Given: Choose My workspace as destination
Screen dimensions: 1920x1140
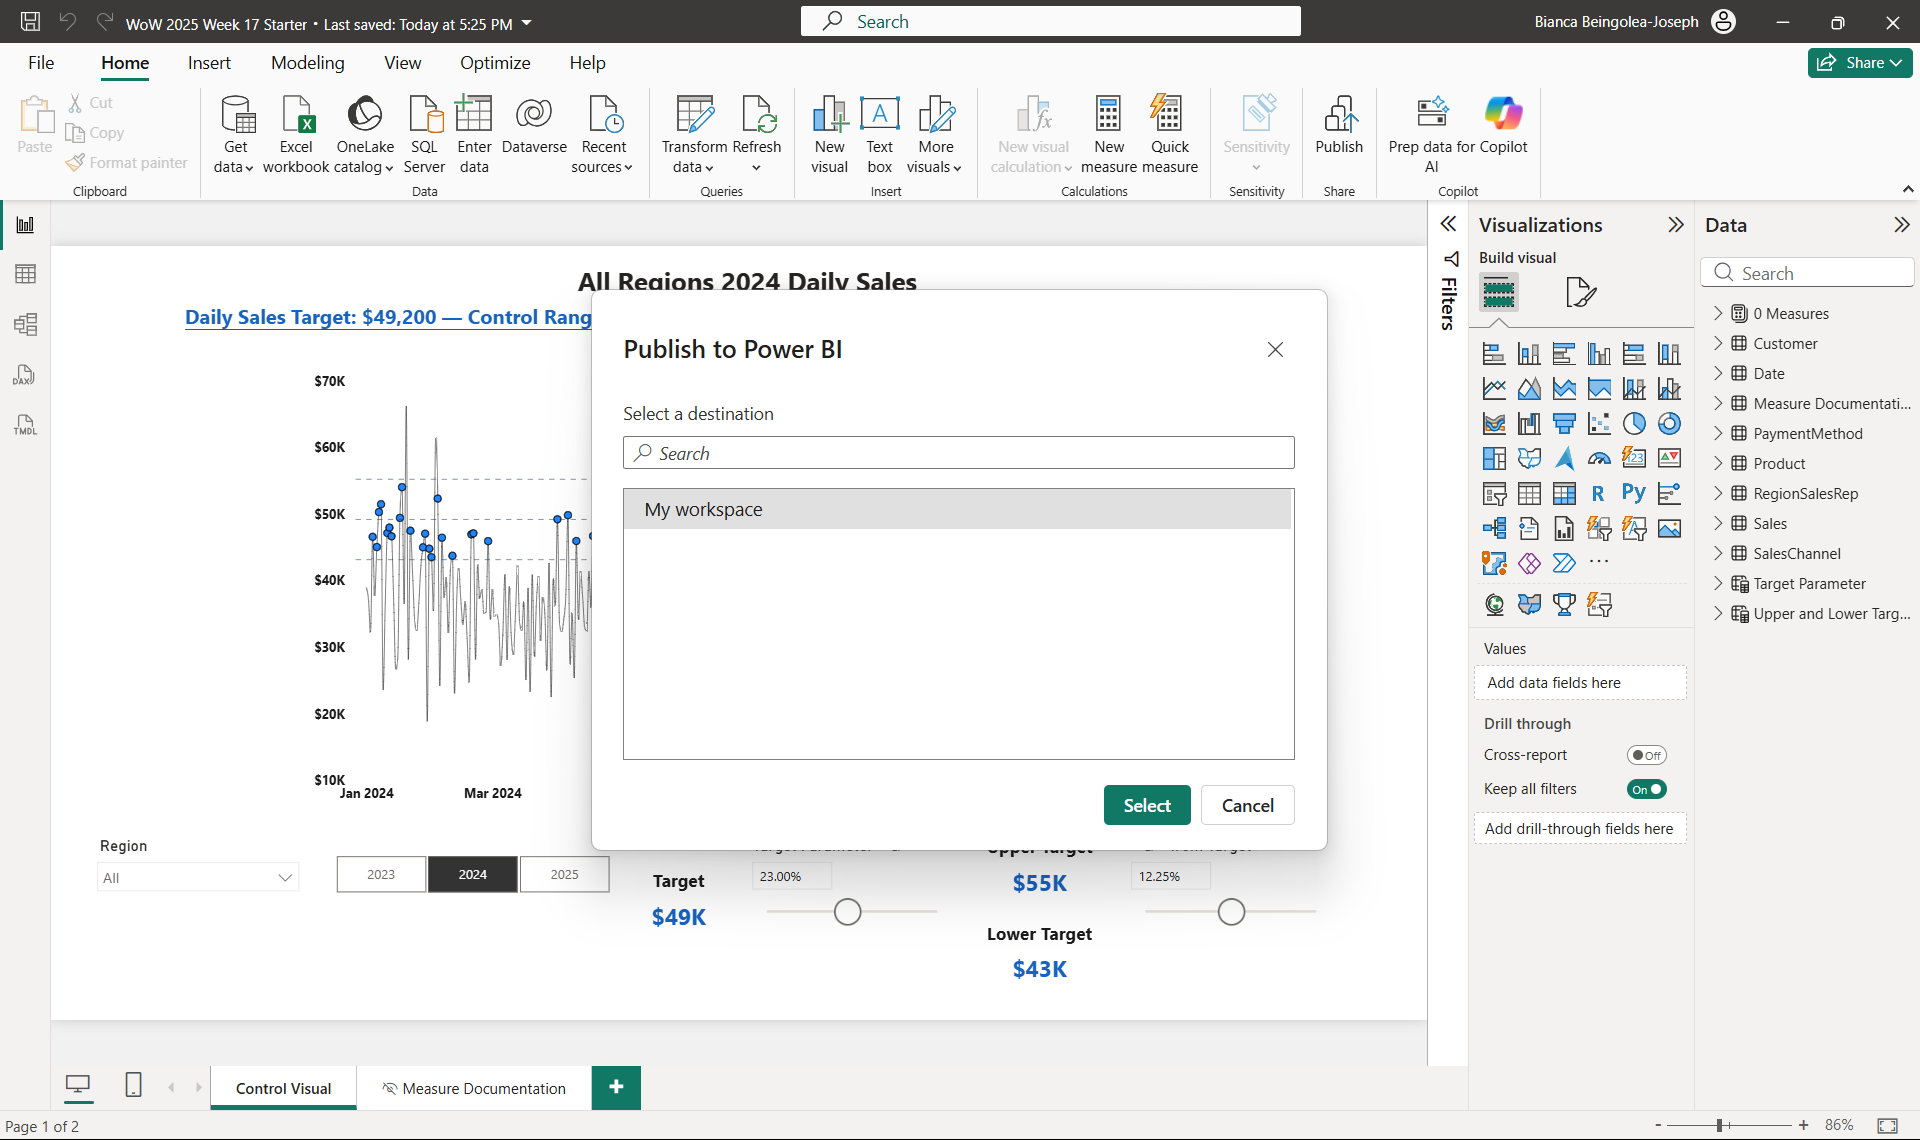Looking at the screenshot, I should pyautogui.click(x=957, y=509).
